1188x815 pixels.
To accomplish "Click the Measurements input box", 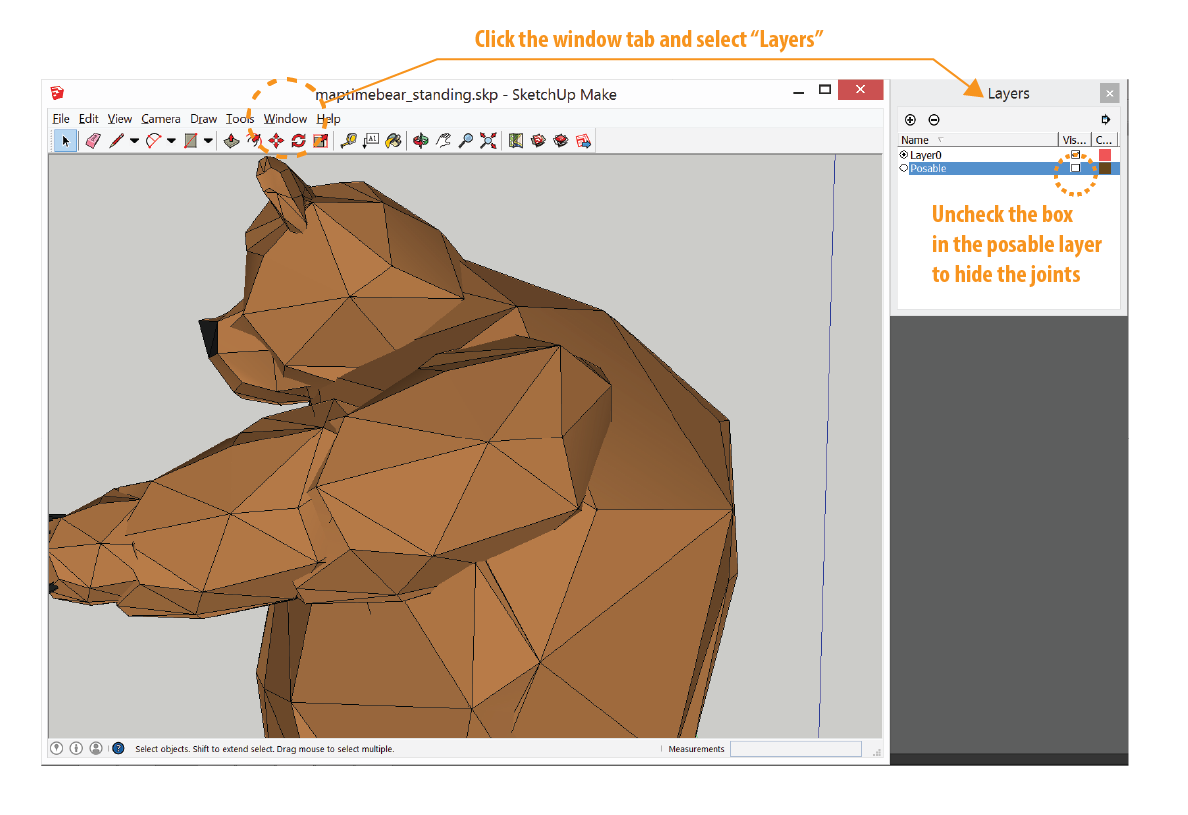I will (x=796, y=748).
